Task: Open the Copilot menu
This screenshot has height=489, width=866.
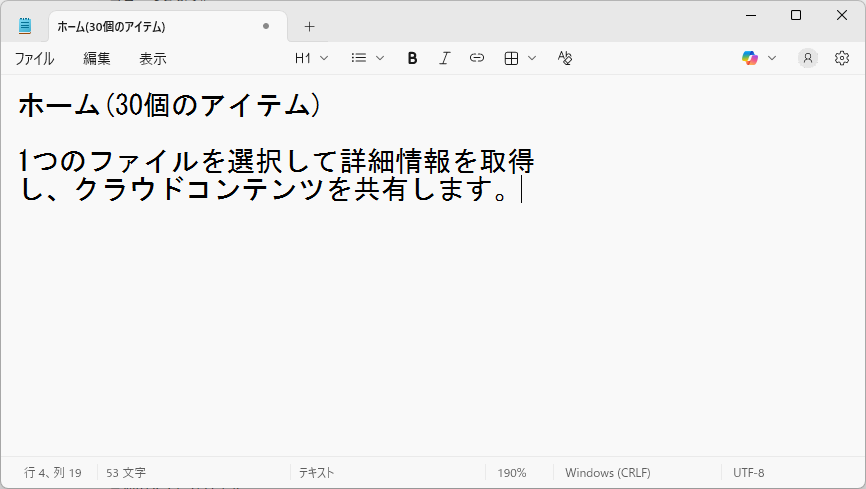Action: click(x=759, y=58)
